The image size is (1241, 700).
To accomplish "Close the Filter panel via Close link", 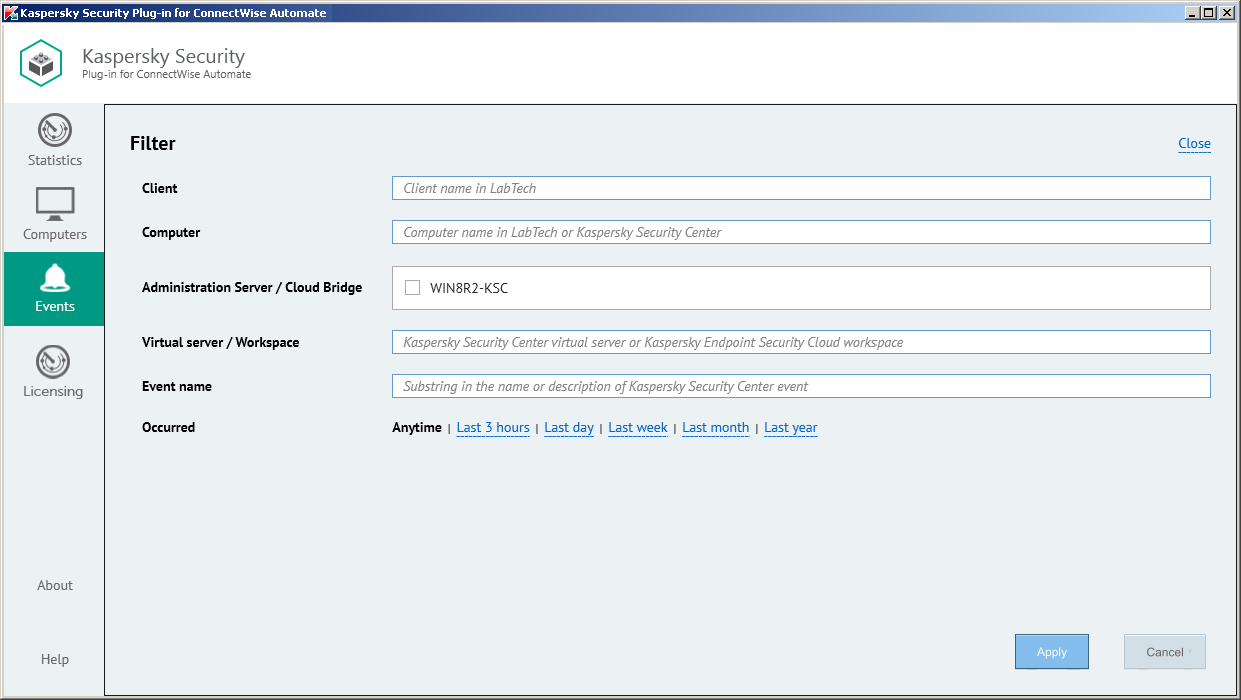I will click(x=1194, y=143).
